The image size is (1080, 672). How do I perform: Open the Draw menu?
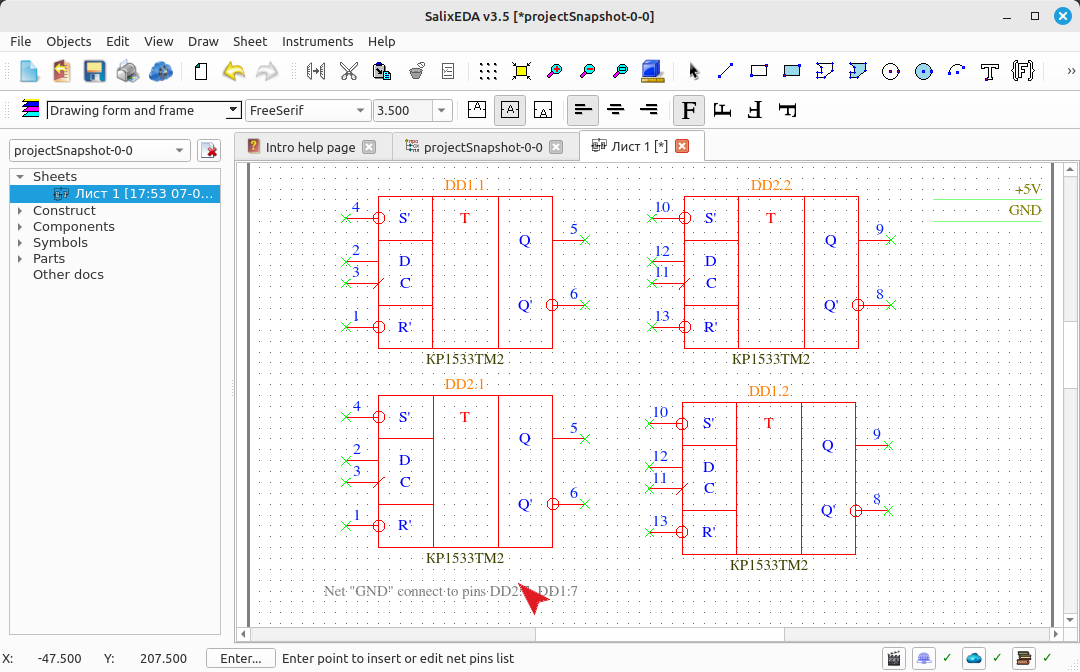pyautogui.click(x=203, y=41)
